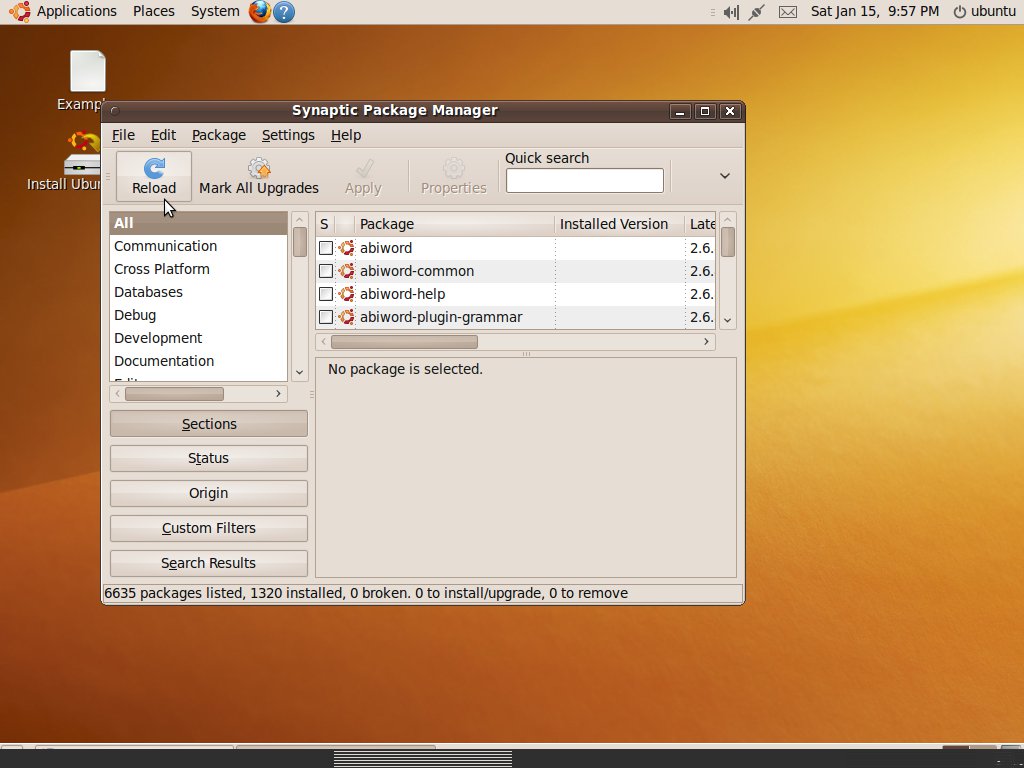Open the File menu
This screenshot has width=1024, height=768.
pyautogui.click(x=123, y=135)
